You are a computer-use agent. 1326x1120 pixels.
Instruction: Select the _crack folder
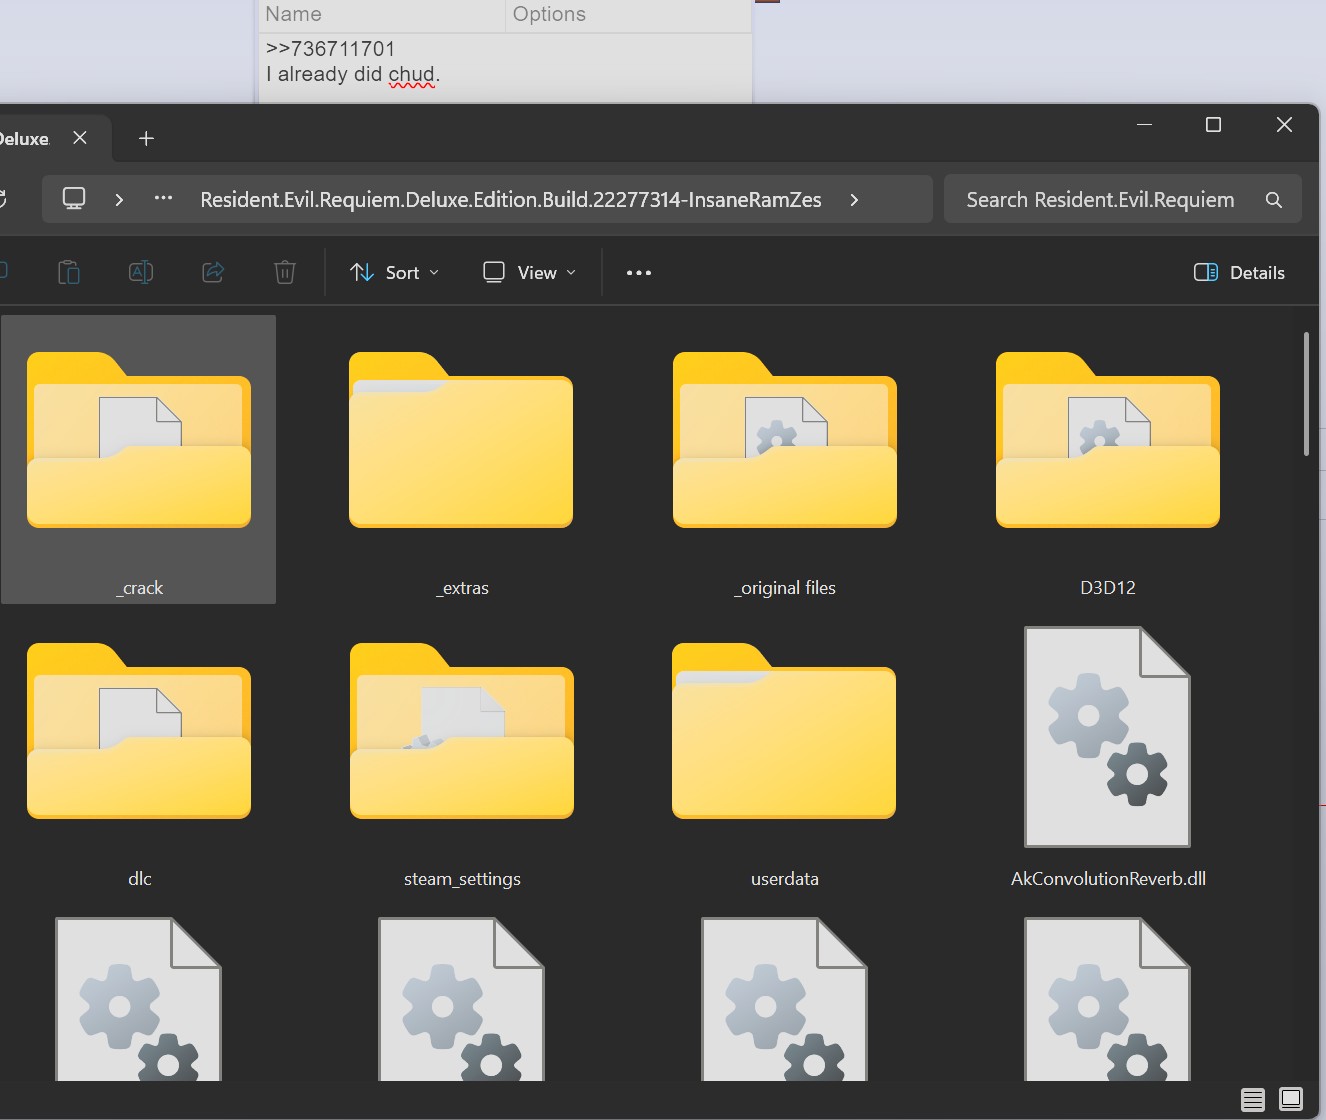click(x=139, y=460)
